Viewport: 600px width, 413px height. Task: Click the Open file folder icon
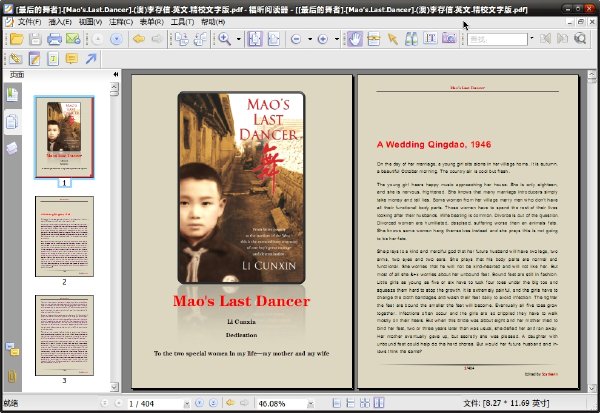tap(16, 39)
